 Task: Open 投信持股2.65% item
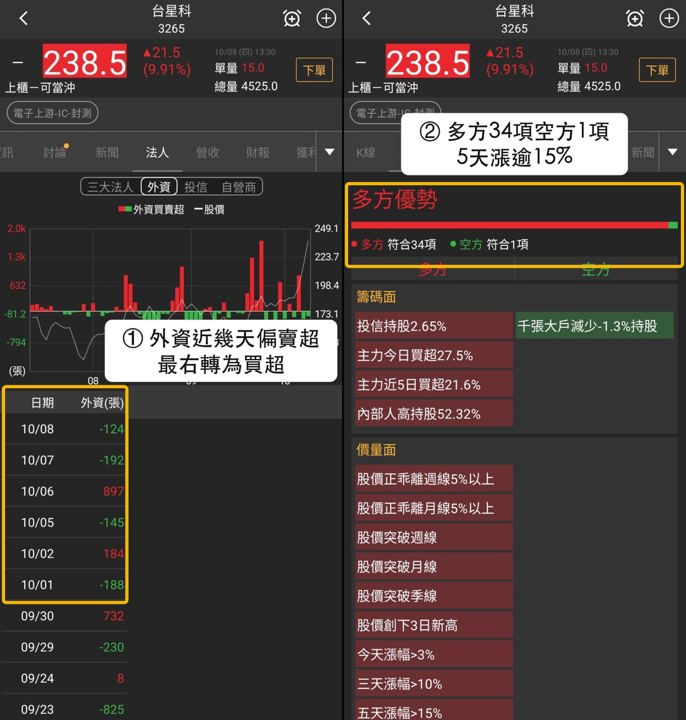click(x=433, y=326)
